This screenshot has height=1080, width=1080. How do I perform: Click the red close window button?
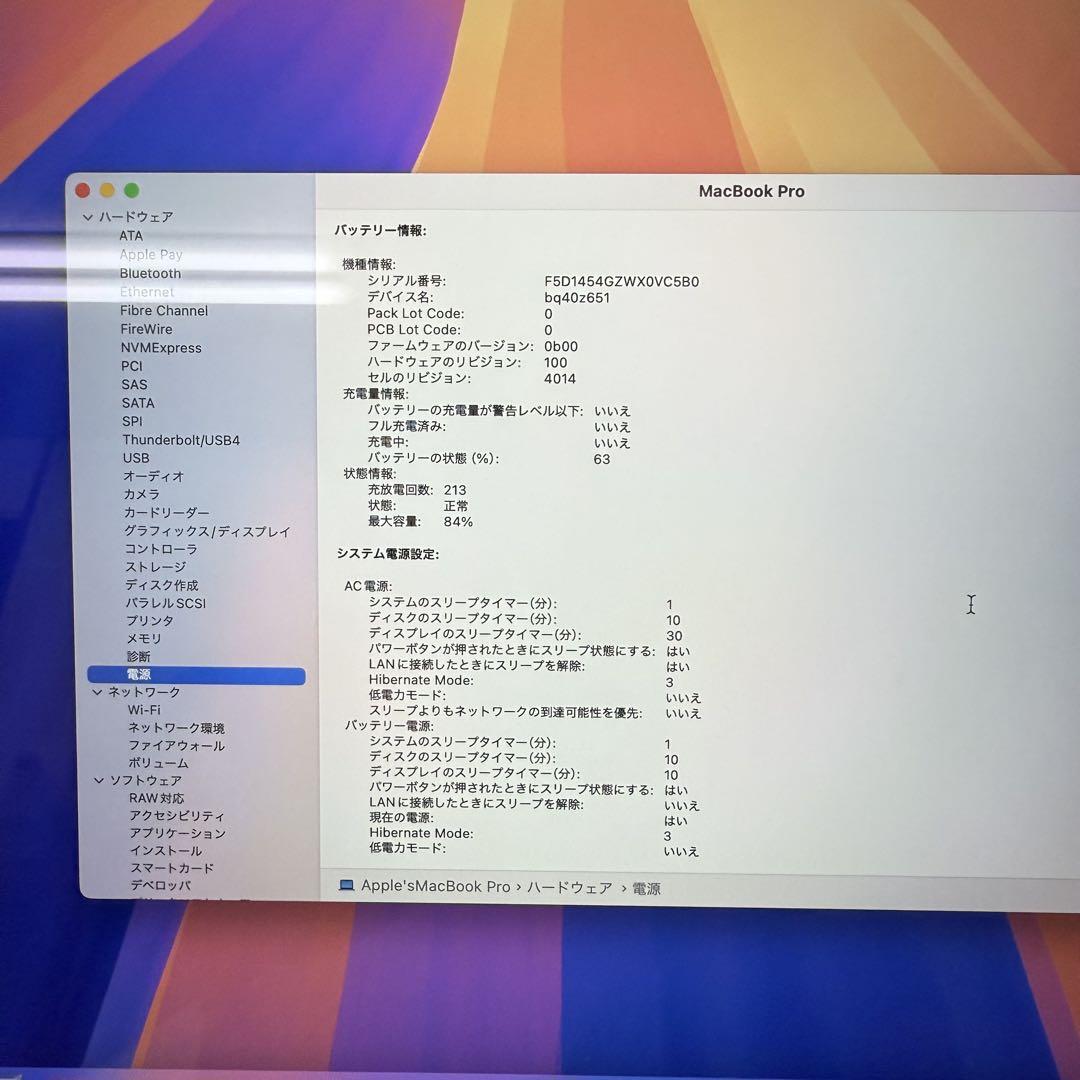(x=83, y=190)
